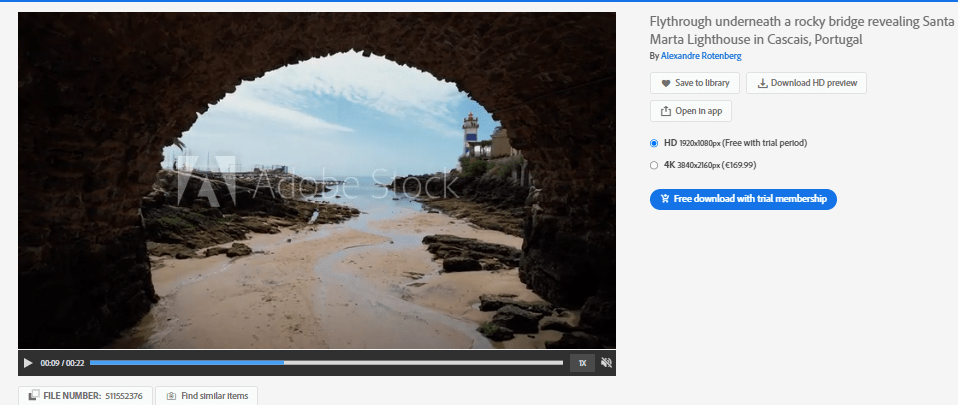Play the lighthouse flythrough video
The width and height of the screenshot is (958, 405).
[28, 362]
